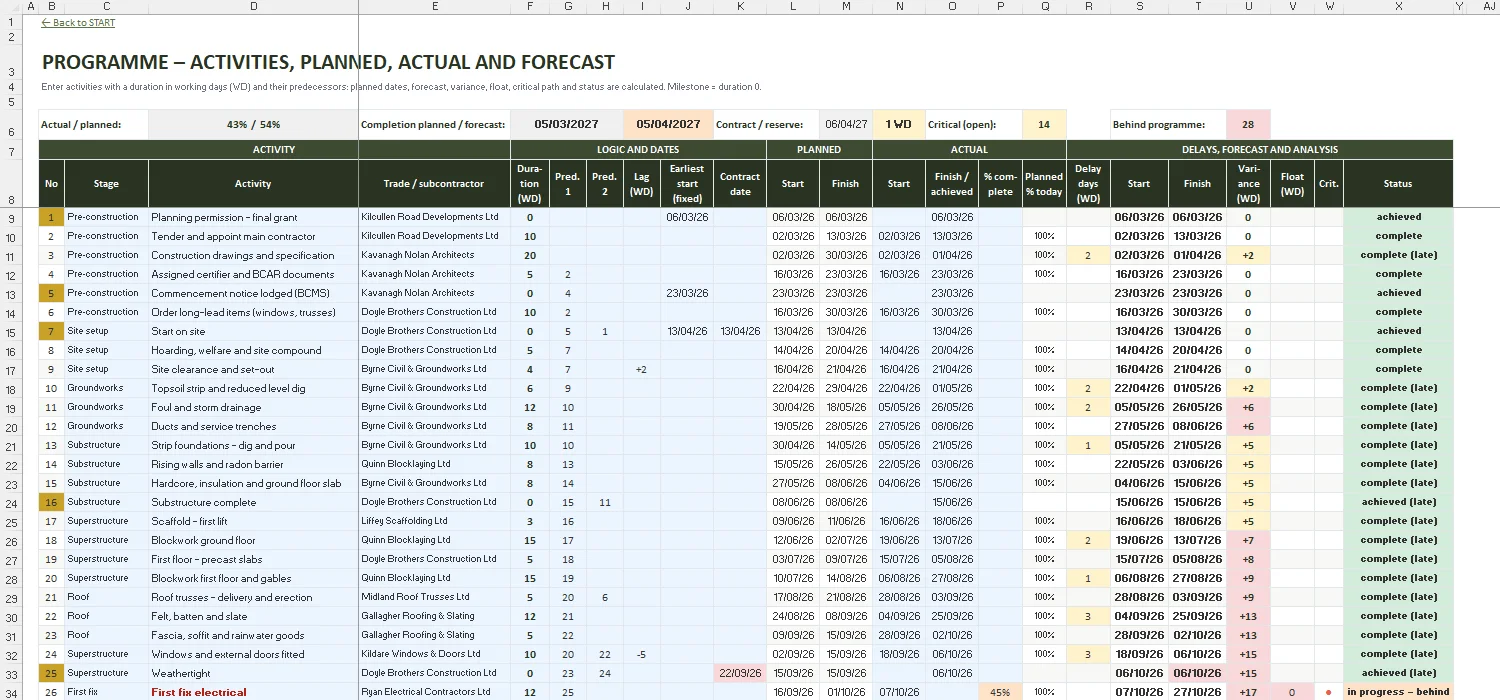Click the 45% complete cell
The width and height of the screenshot is (1500, 700).
point(1000,692)
